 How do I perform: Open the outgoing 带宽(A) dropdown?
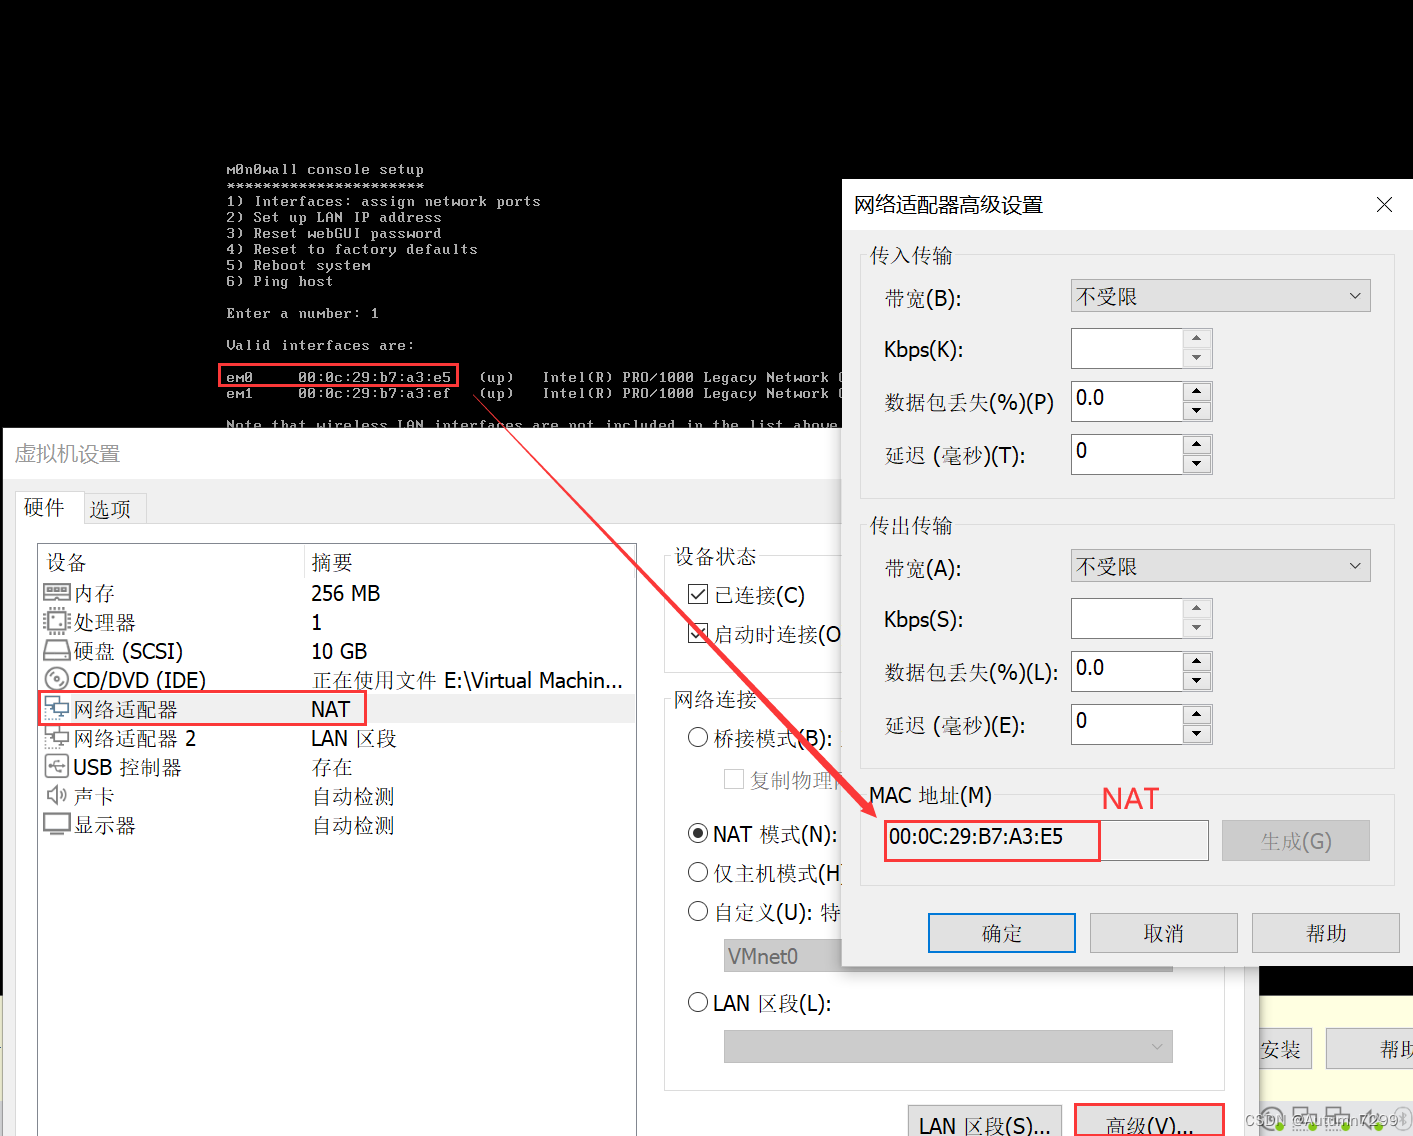(x=1220, y=566)
